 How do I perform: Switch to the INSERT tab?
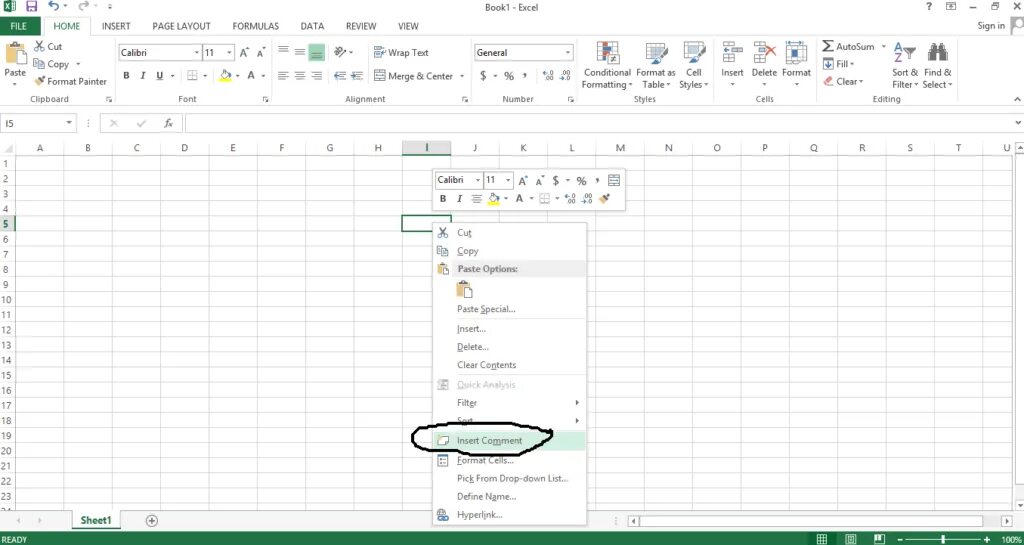[116, 26]
